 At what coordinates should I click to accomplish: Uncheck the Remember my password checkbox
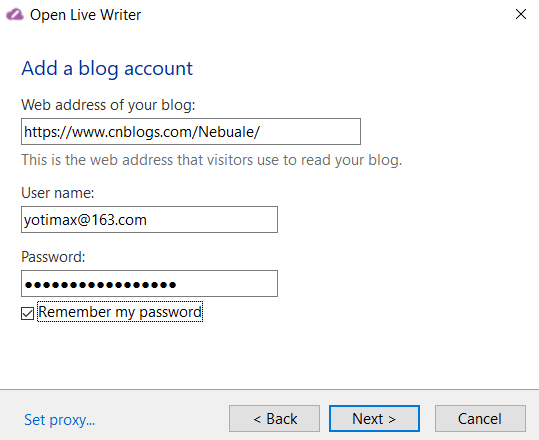28,313
